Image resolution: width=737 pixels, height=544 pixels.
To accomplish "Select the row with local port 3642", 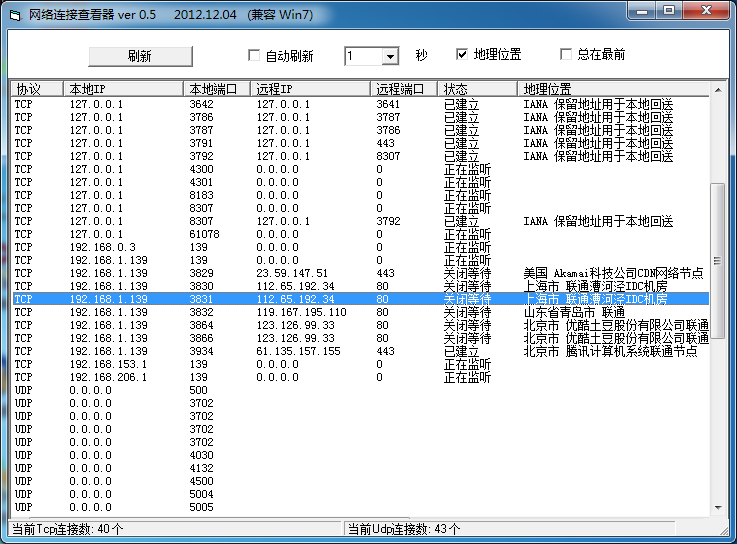I will click(x=361, y=104).
